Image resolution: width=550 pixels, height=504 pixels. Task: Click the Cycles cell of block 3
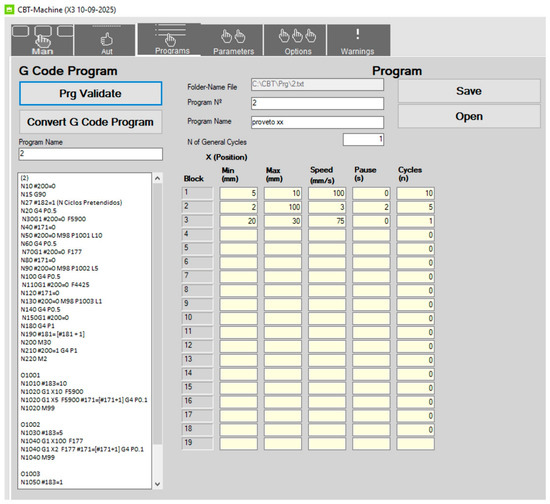415,221
